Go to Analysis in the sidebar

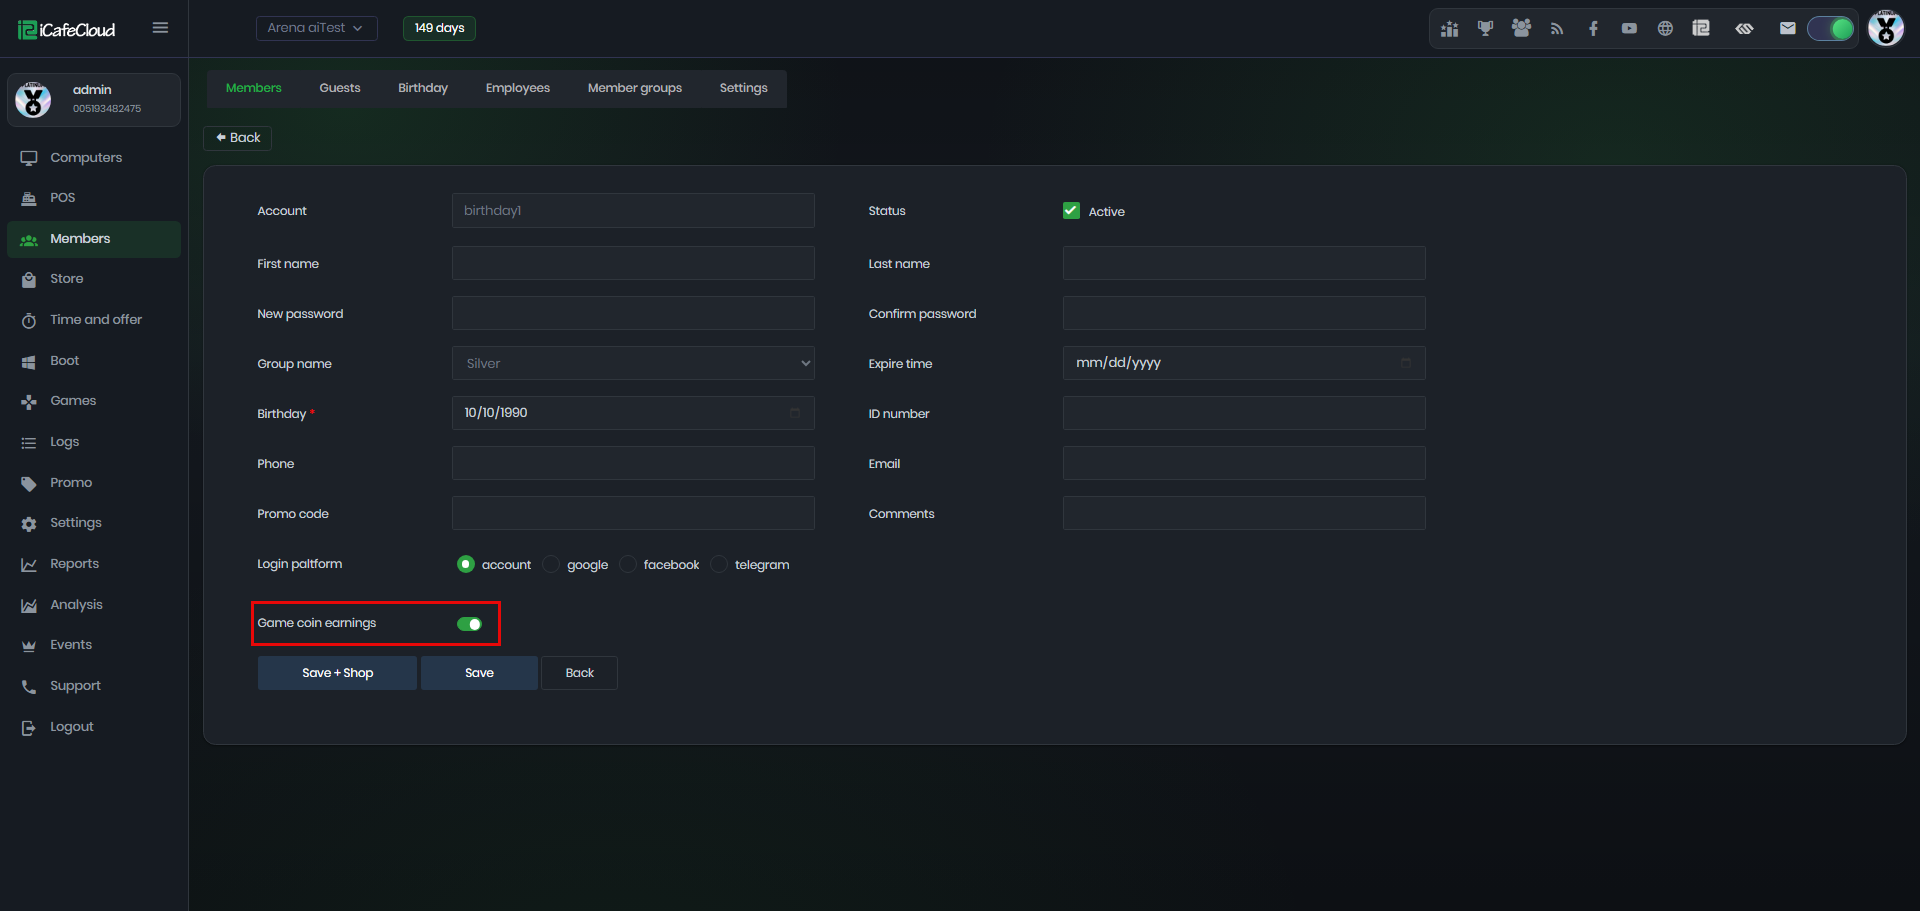point(94,605)
